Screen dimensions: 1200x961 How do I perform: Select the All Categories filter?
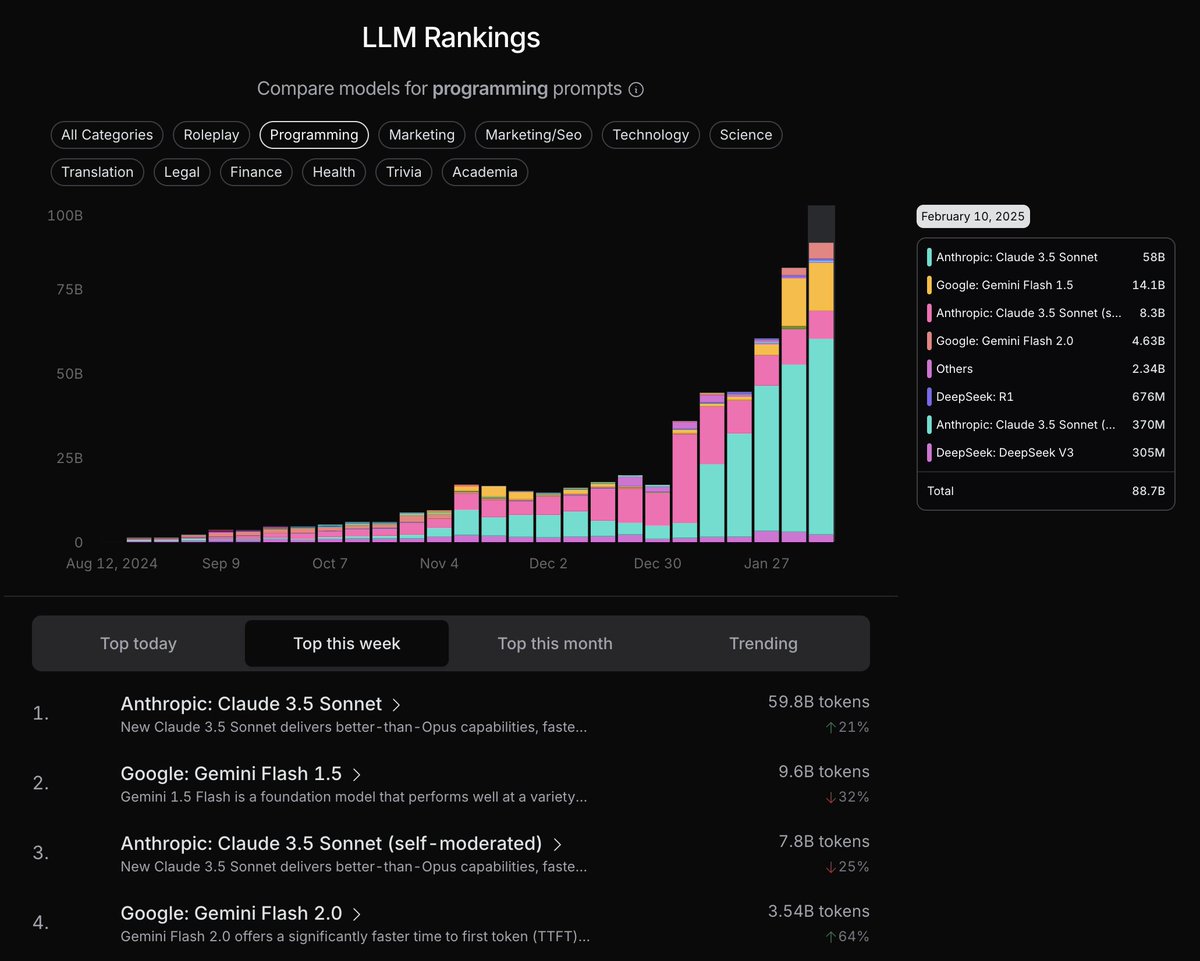[107, 135]
